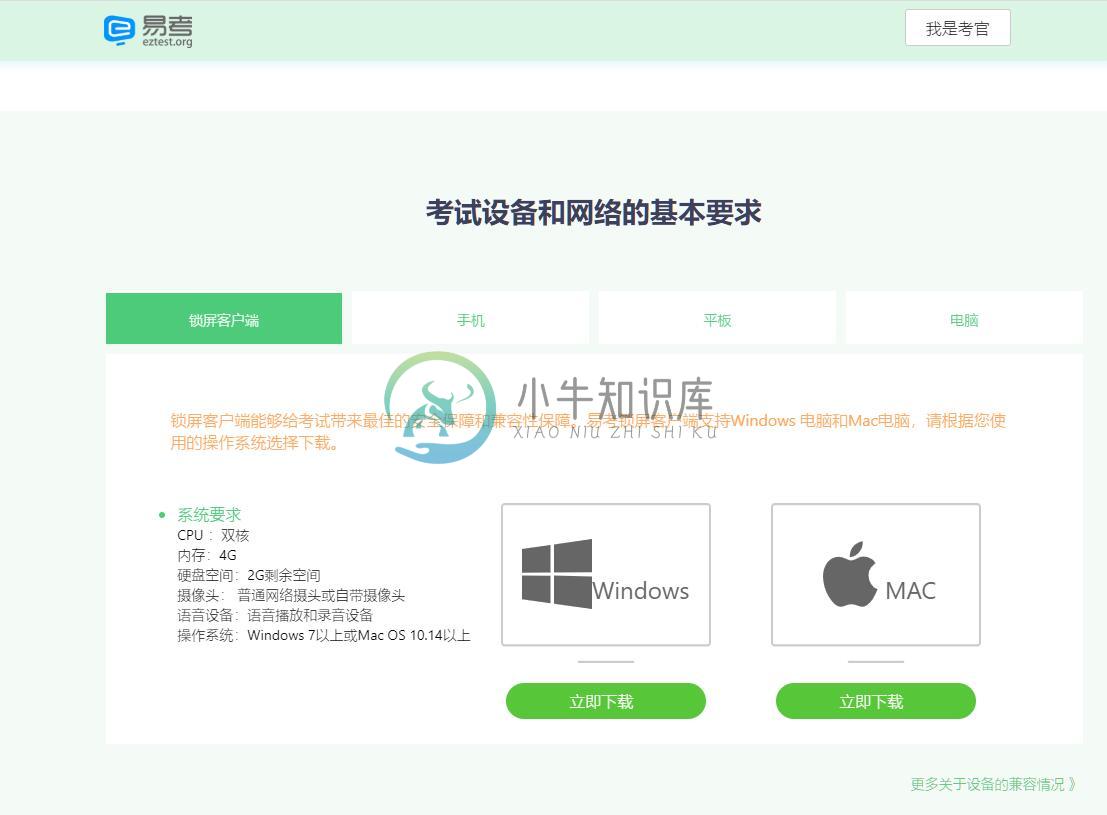Click the text '内存: 4G'
This screenshot has width=1107, height=815.
(x=207, y=555)
